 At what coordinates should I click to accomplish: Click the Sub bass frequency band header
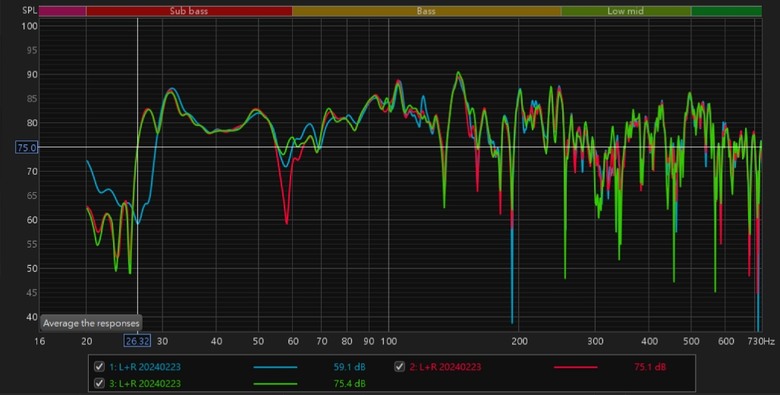189,11
